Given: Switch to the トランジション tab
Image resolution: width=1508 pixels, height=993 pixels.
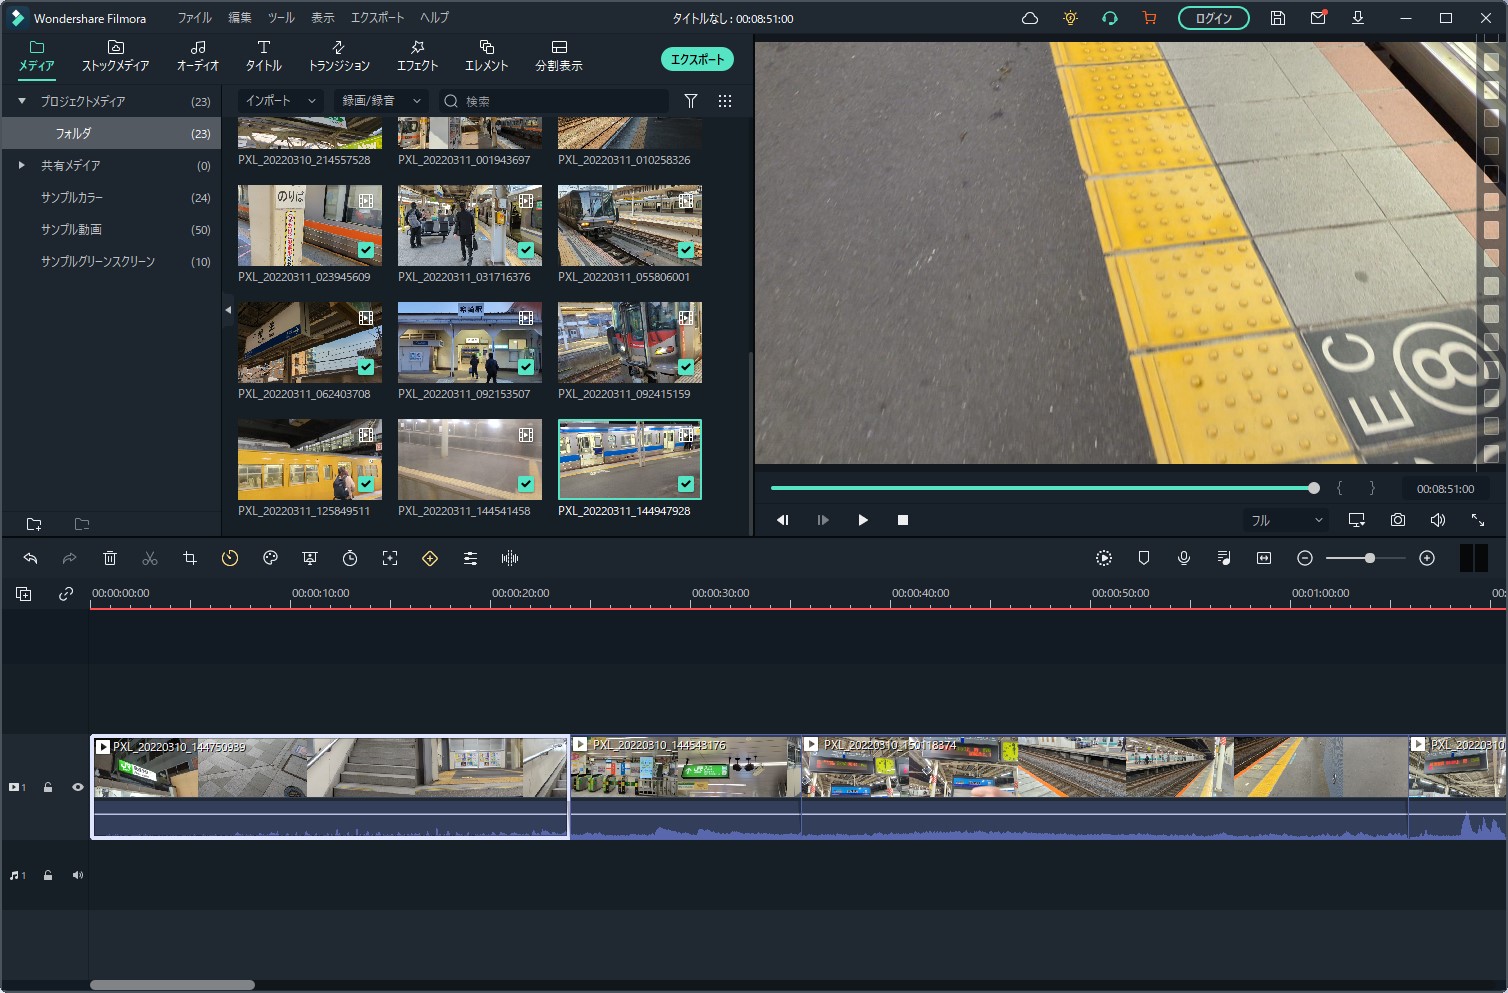Looking at the screenshot, I should pyautogui.click(x=339, y=55).
